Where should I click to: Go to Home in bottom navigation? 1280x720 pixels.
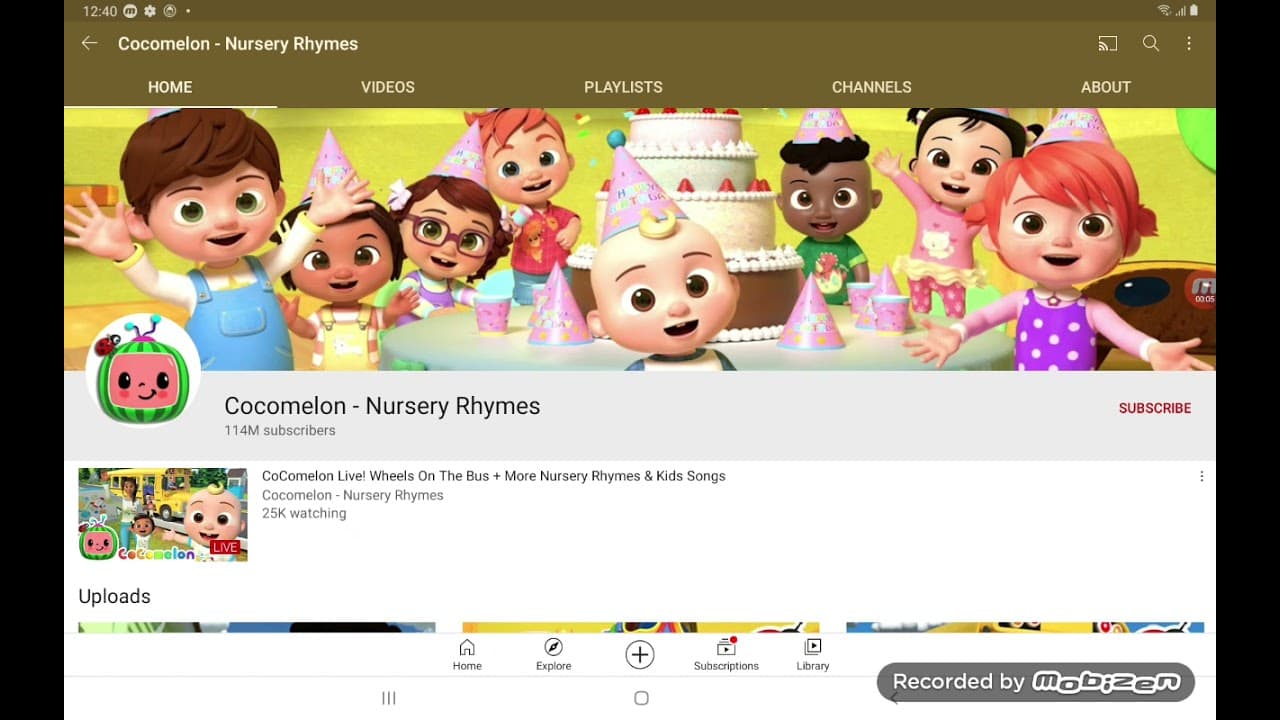coord(467,655)
